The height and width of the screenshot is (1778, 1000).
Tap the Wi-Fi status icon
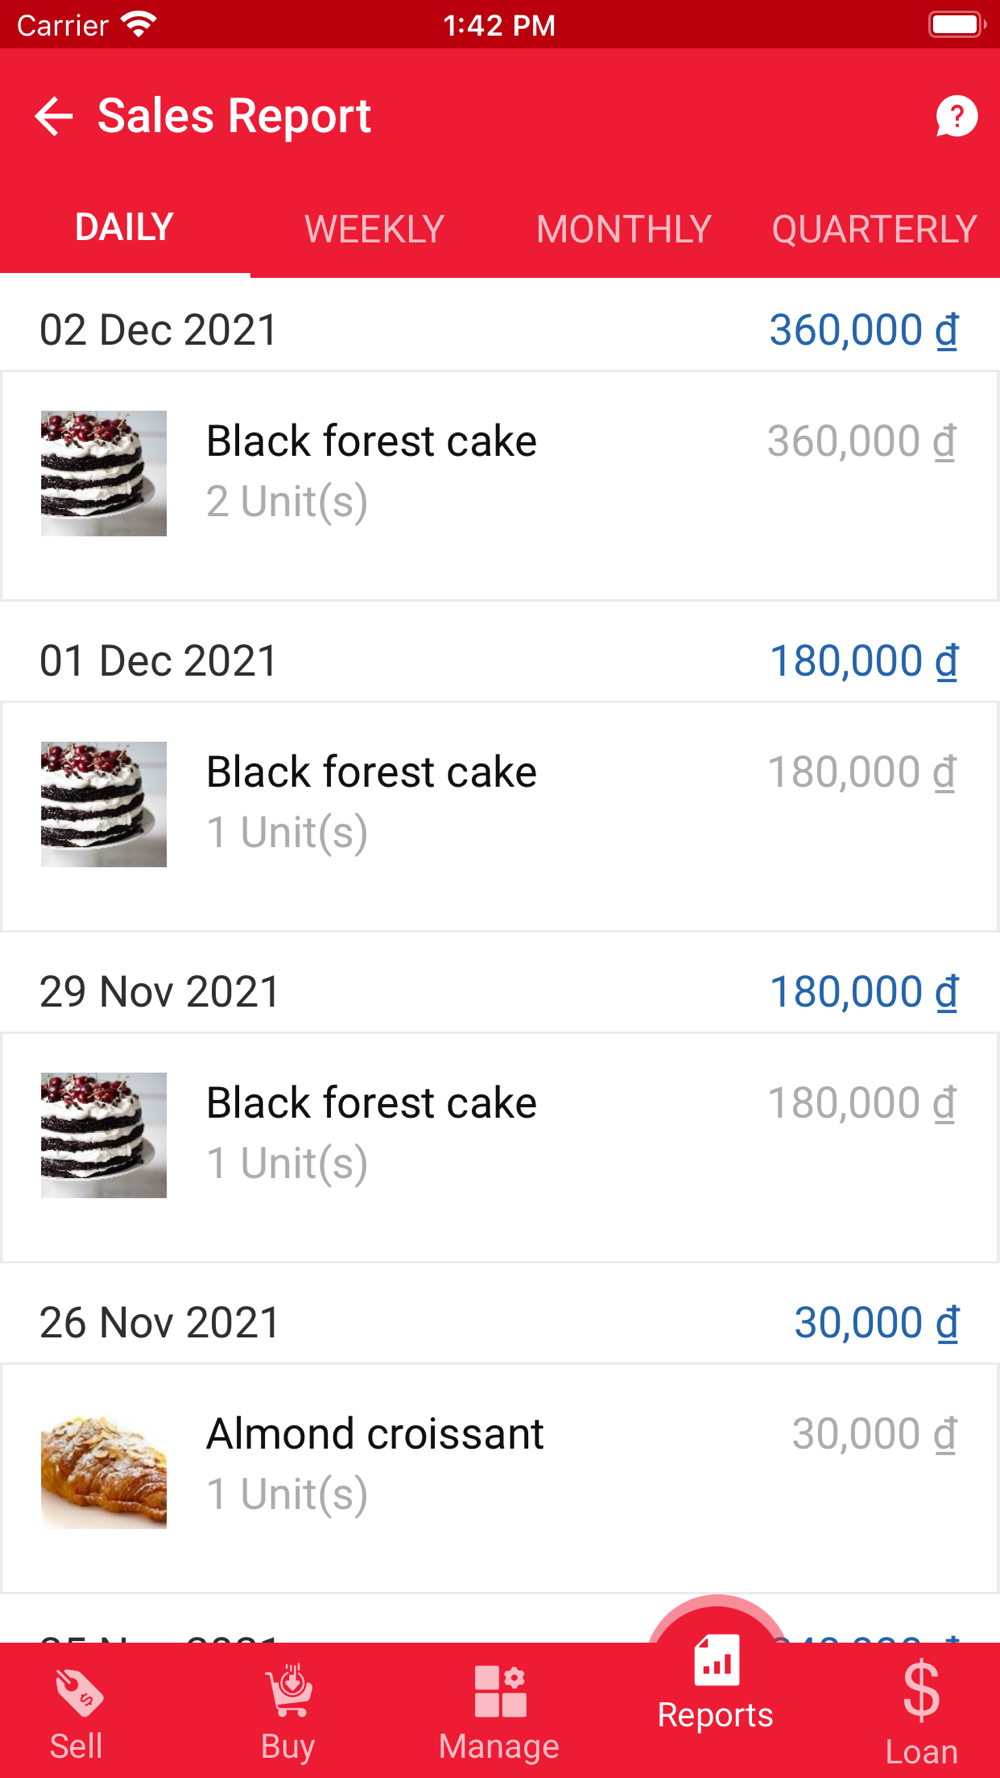139,24
